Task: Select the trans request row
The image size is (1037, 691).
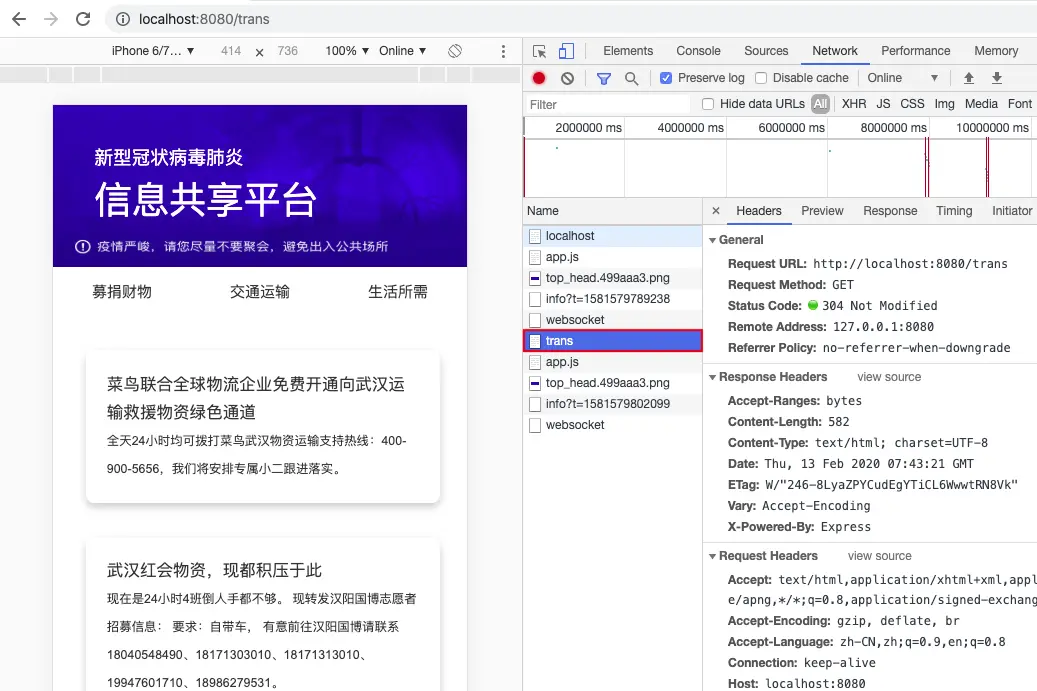Action: click(x=612, y=341)
